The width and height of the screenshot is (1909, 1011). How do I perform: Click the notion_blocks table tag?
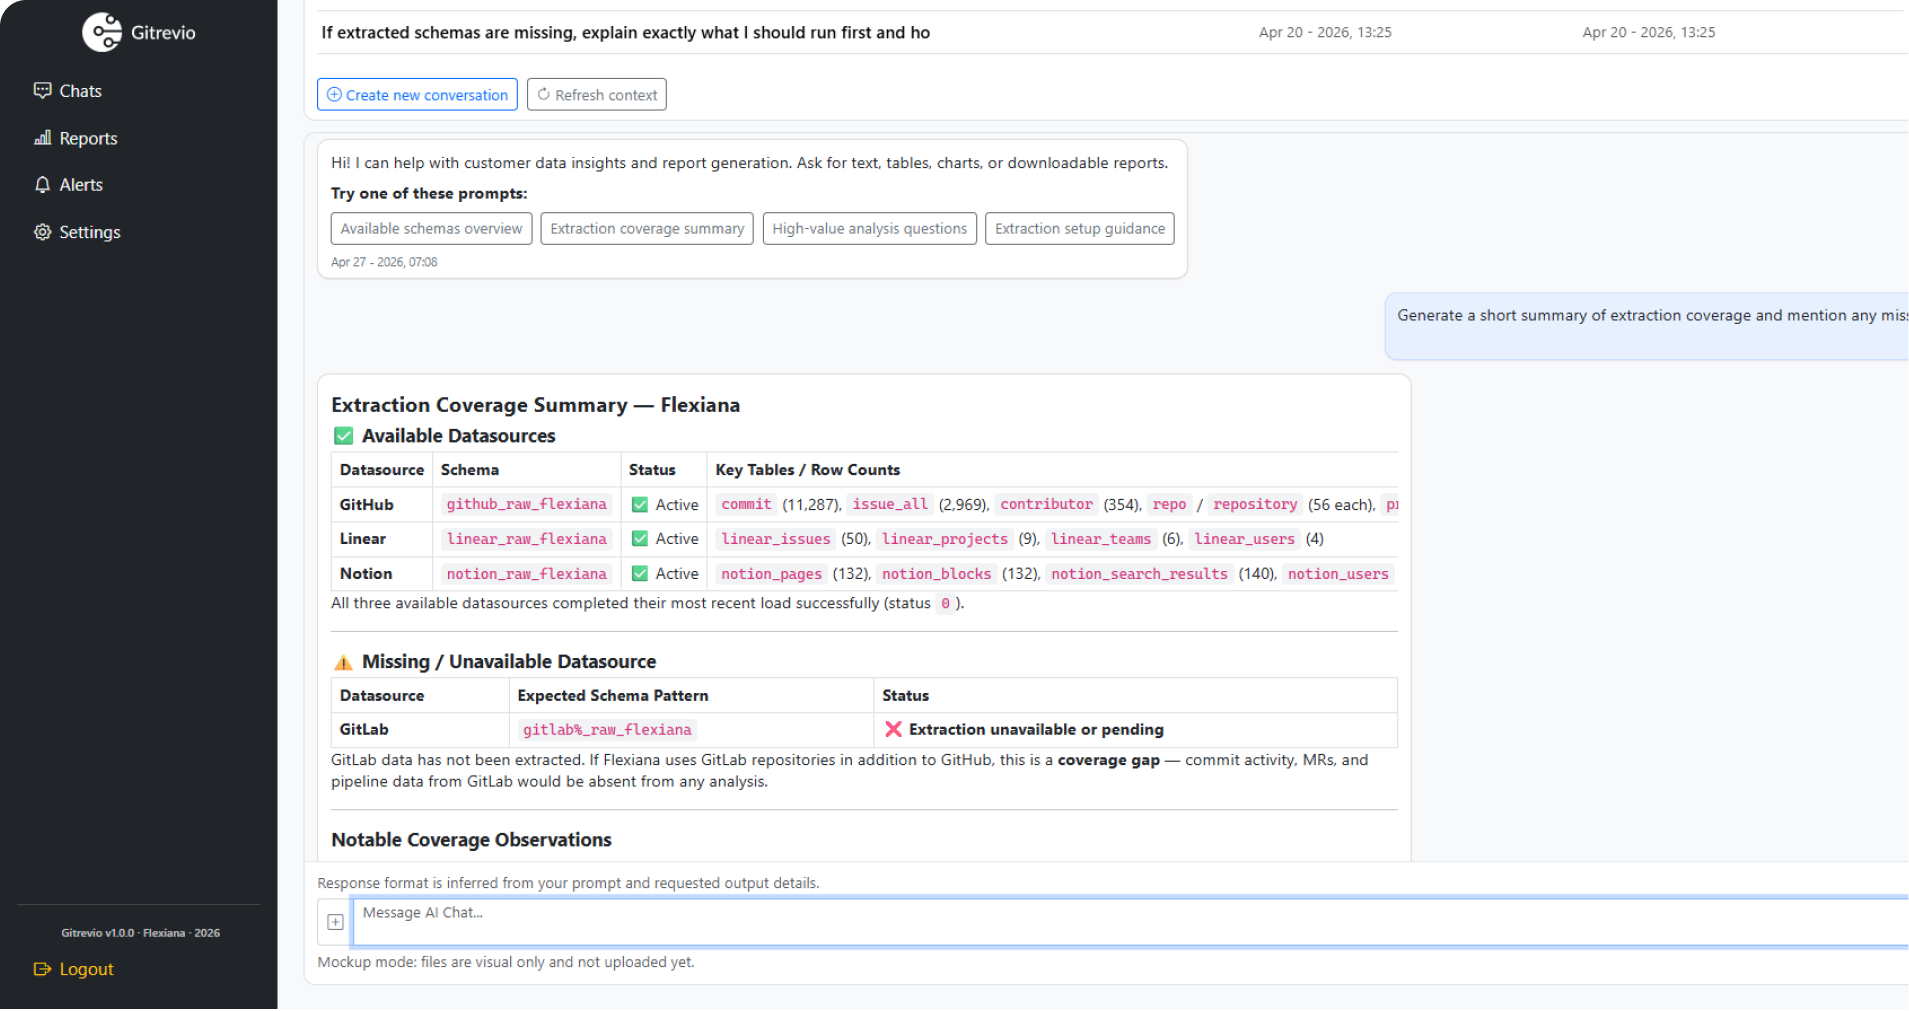(936, 574)
